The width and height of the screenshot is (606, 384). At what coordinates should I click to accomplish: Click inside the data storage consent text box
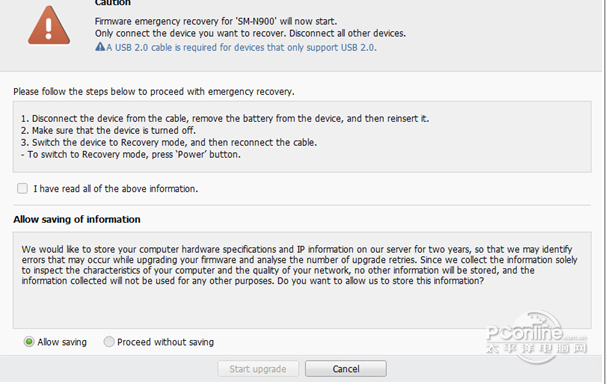coord(302,280)
